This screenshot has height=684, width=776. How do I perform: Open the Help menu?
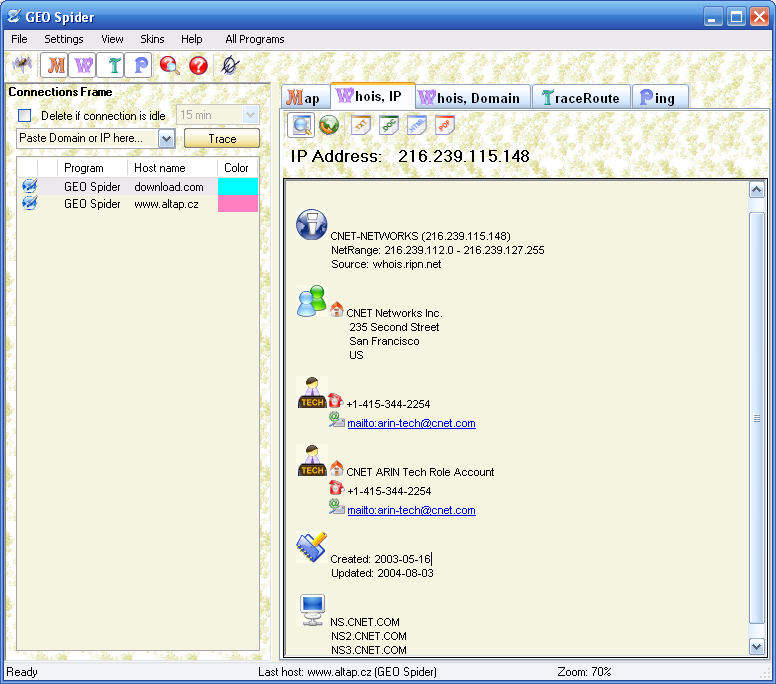tap(192, 39)
